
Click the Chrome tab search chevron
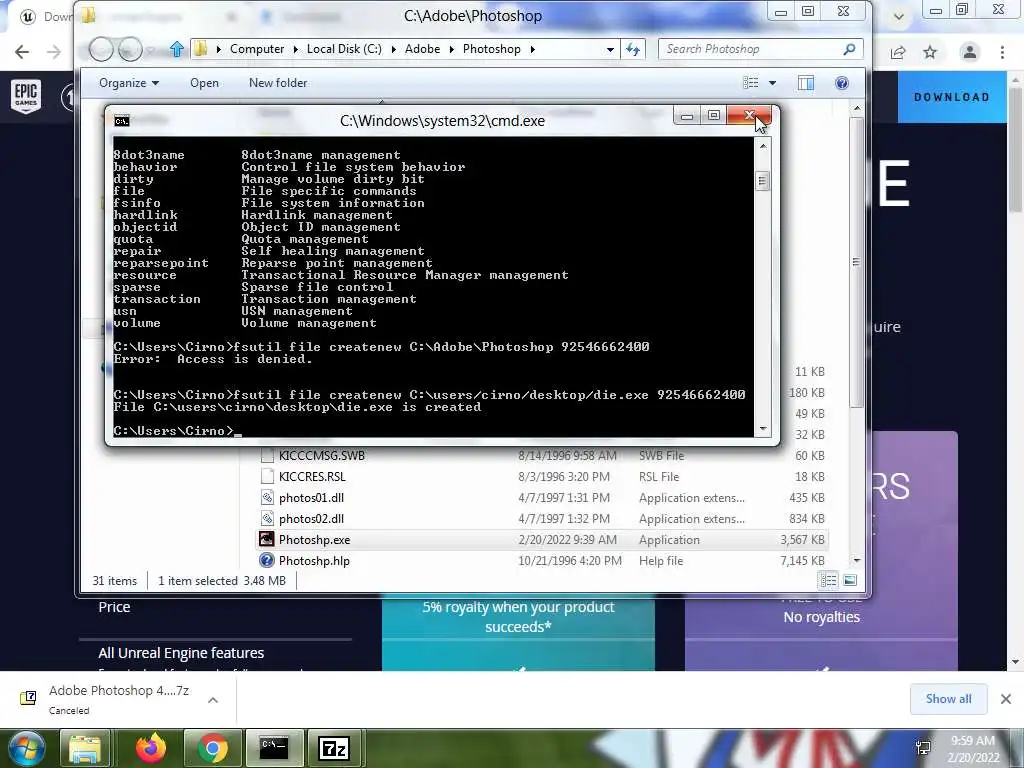click(899, 16)
